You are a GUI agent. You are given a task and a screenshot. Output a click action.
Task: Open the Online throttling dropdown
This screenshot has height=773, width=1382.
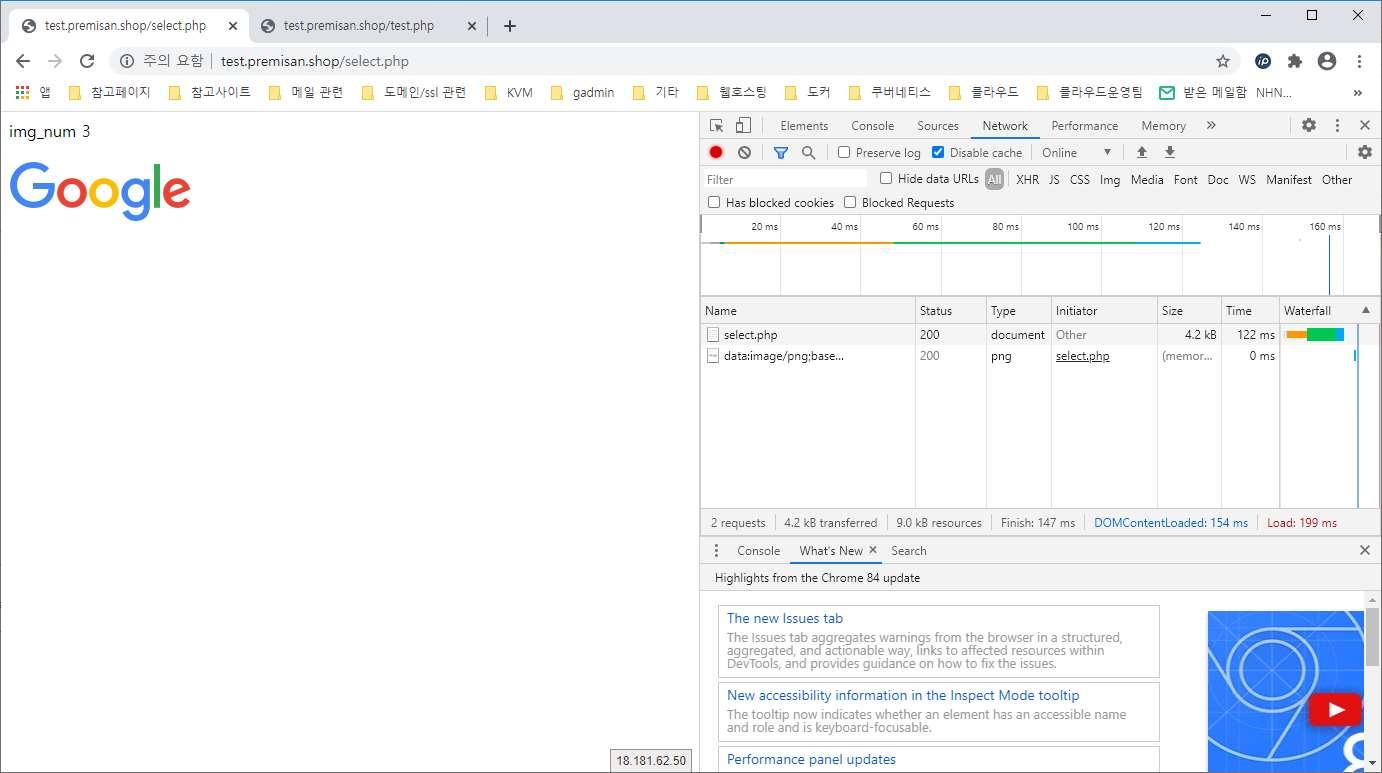tap(1076, 152)
